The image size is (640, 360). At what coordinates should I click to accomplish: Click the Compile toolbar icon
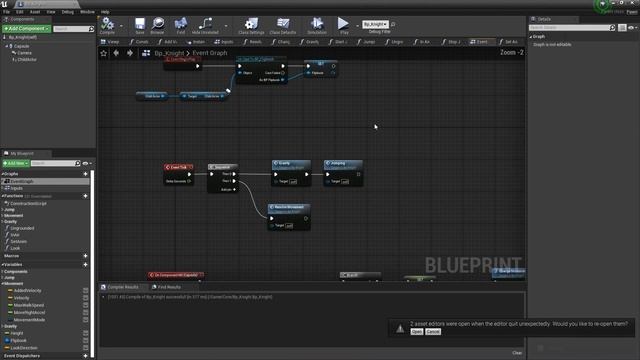click(x=107, y=24)
